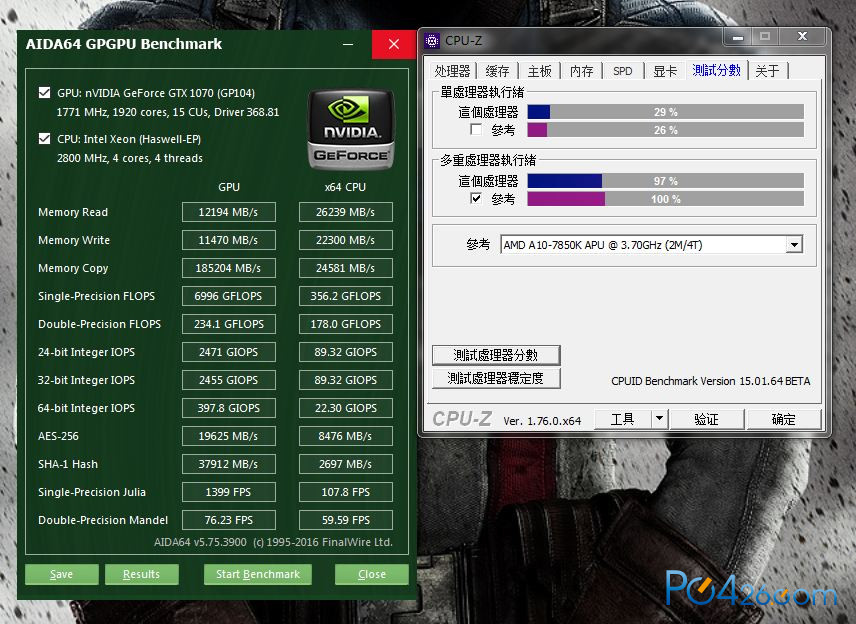Click GPU Single-Precision FLOPS value 6996 GFLOPS
Image resolution: width=856 pixels, height=624 pixels.
[229, 296]
